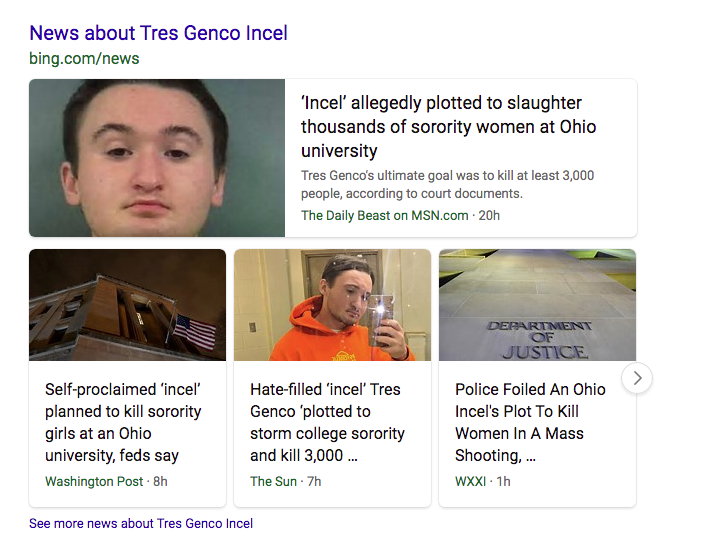Click the 1h timestamp on WXXI card
The width and height of the screenshot is (702, 550).
click(x=503, y=481)
